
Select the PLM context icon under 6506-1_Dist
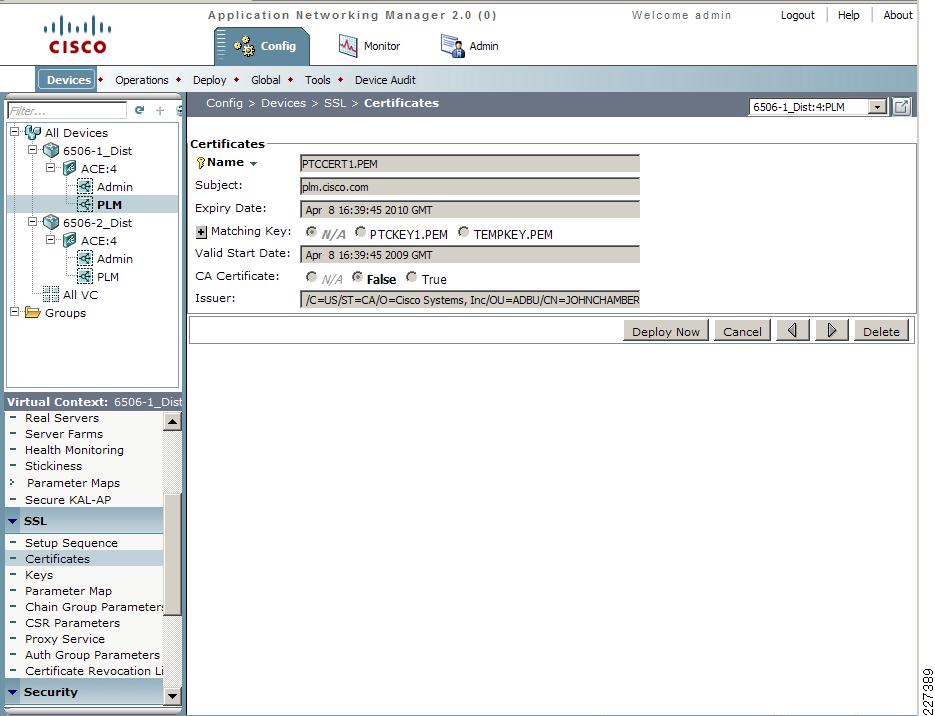click(85, 204)
